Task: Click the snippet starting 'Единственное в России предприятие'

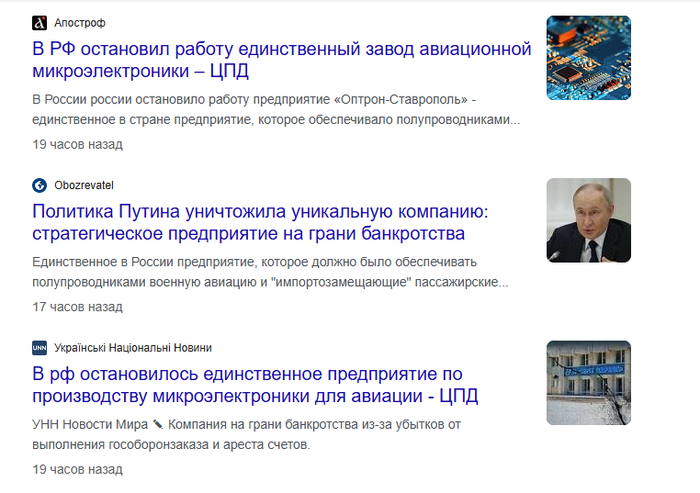Action: (x=270, y=272)
